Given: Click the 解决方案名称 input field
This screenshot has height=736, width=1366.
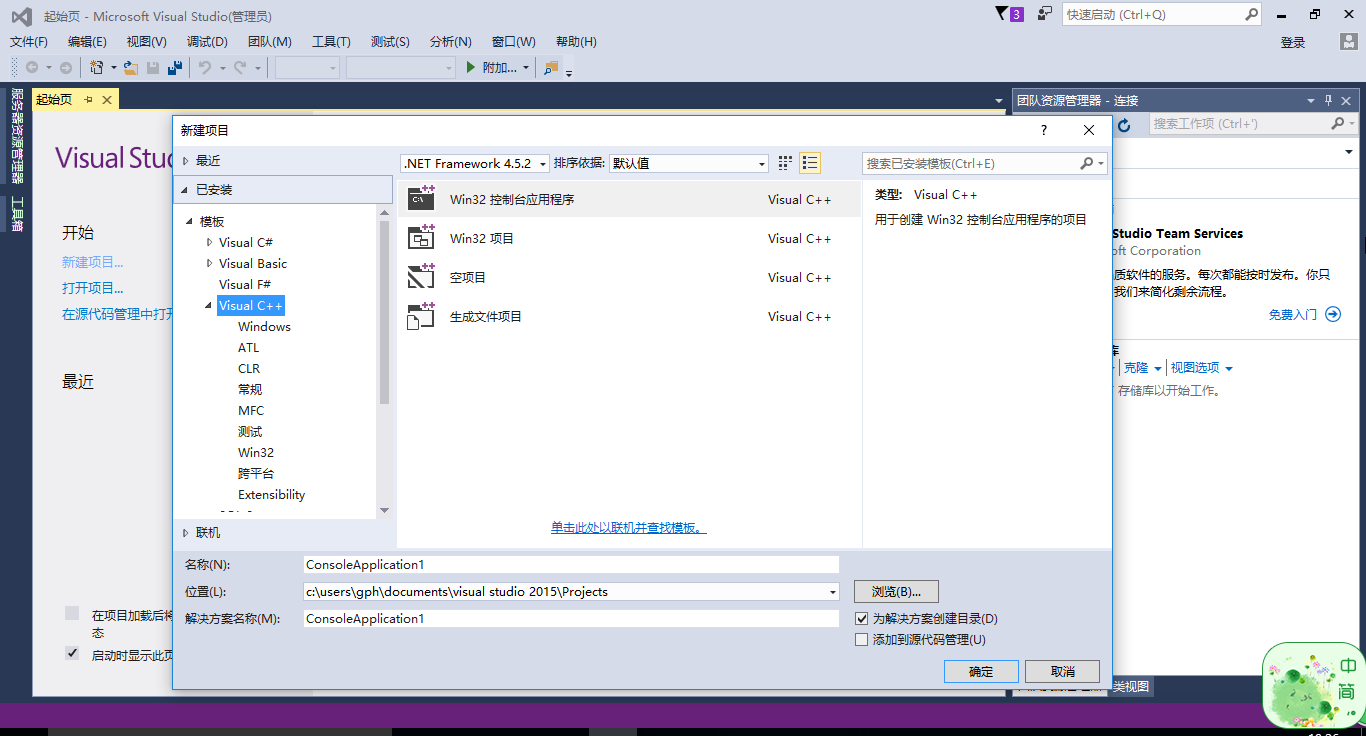Looking at the screenshot, I should coord(571,618).
